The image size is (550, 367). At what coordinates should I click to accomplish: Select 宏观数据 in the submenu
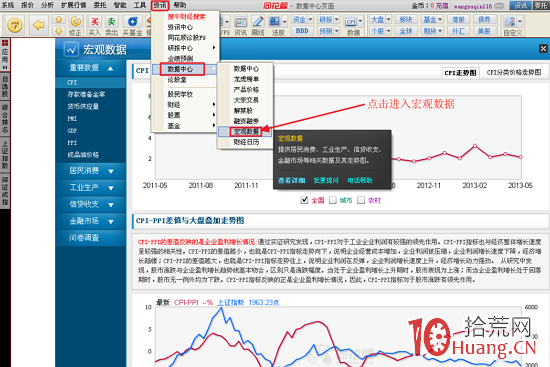tap(246, 132)
